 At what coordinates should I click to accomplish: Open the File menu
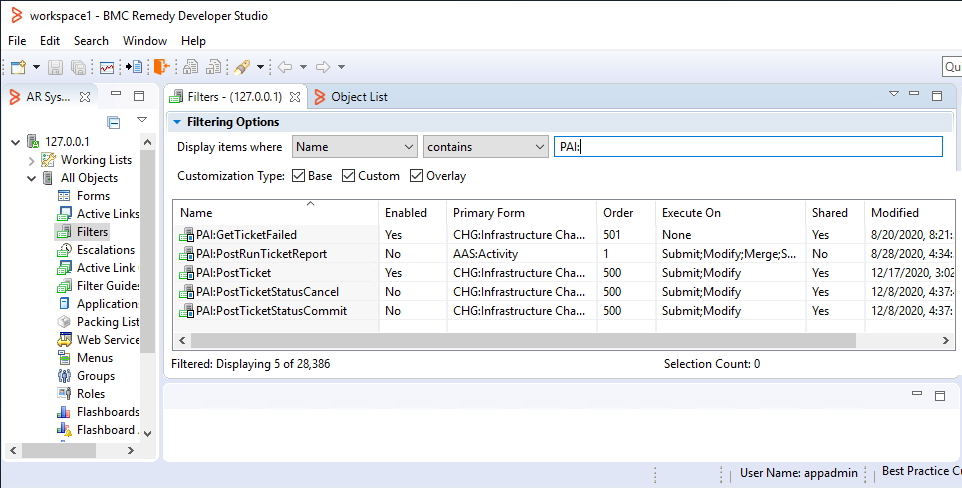[x=17, y=41]
